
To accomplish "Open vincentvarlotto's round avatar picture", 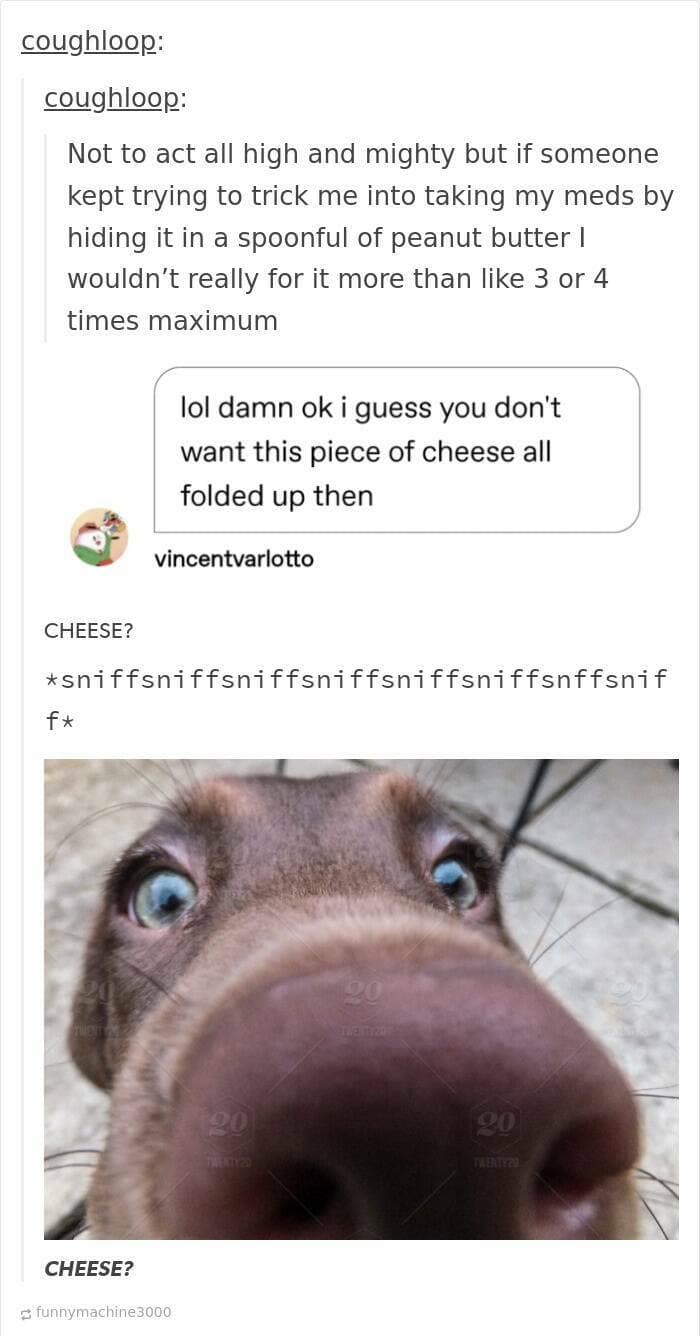I will pos(99,537).
